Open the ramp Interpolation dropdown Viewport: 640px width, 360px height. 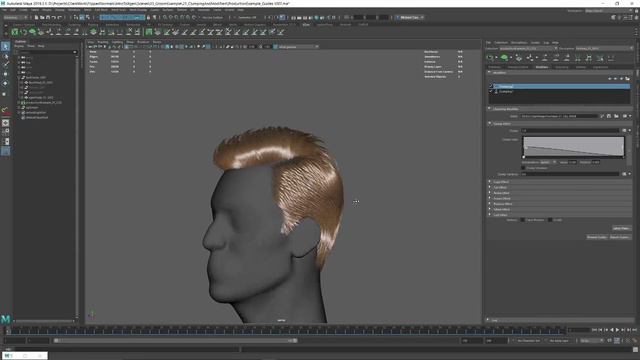[x=548, y=162]
